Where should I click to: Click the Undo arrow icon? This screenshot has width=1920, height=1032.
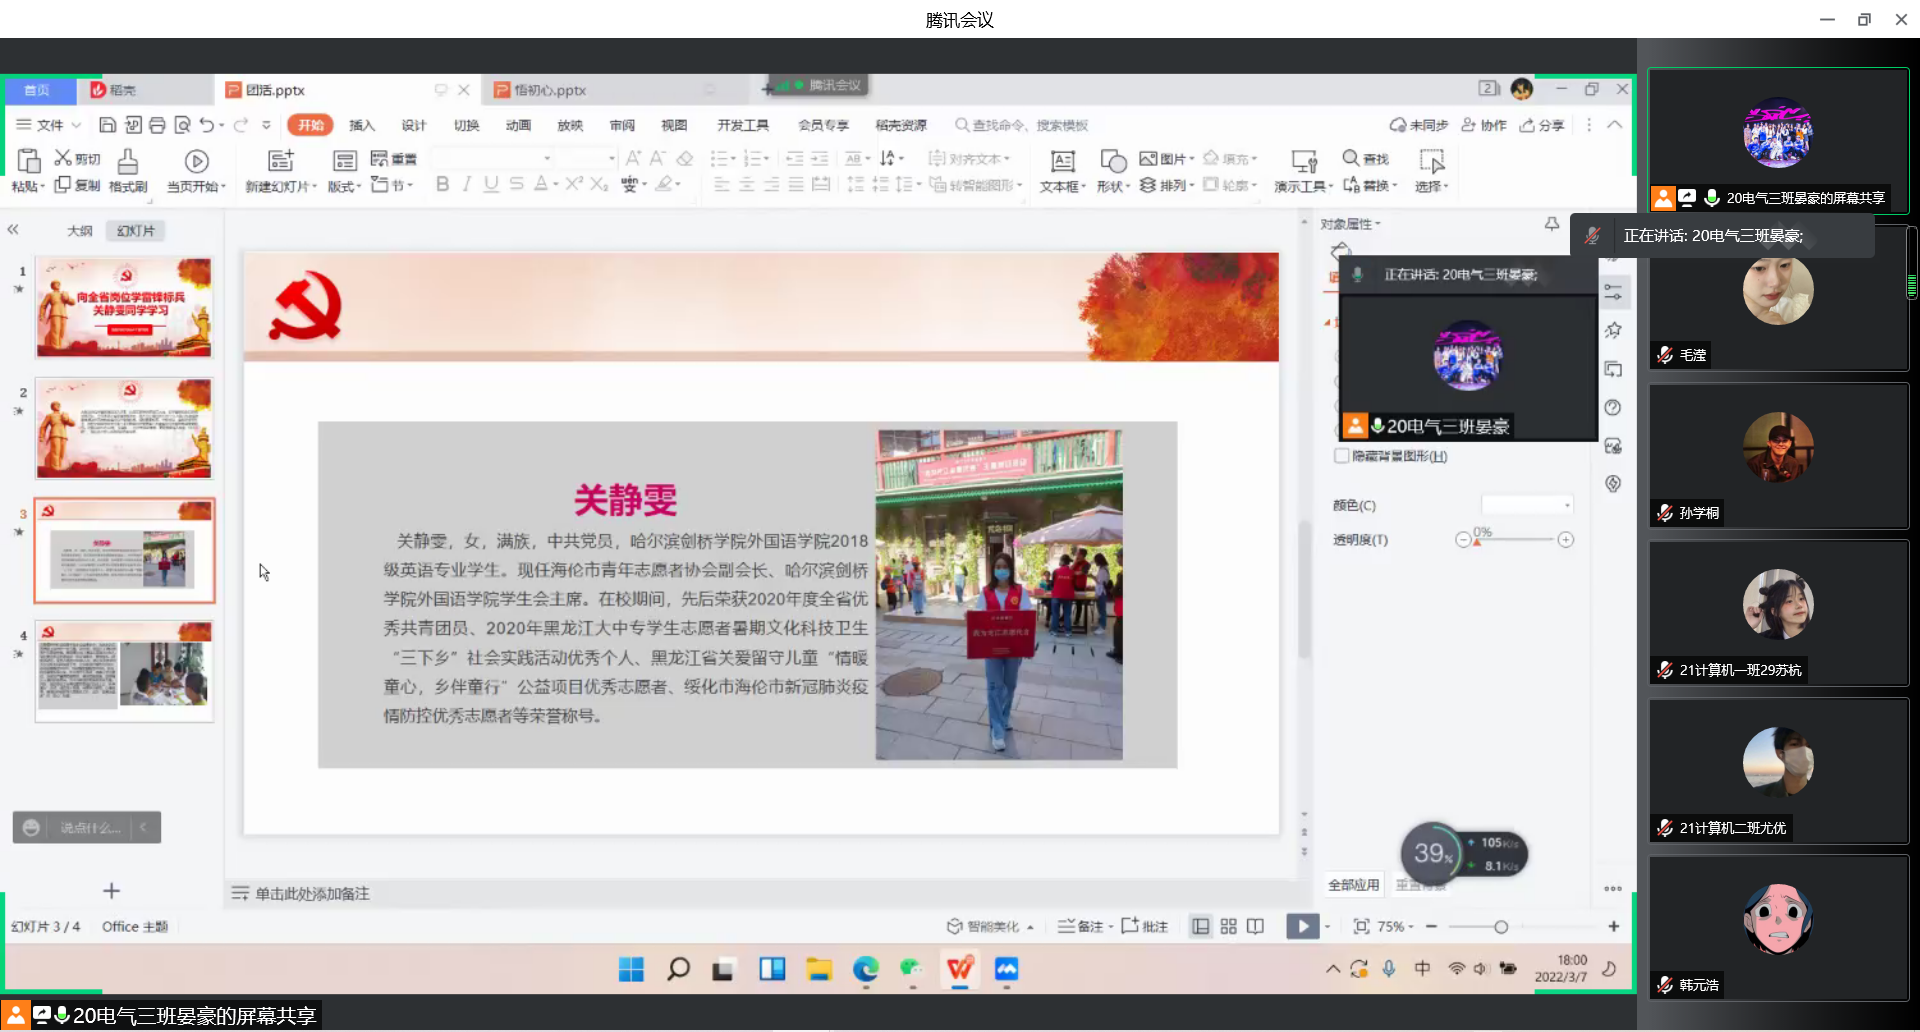[x=206, y=125]
